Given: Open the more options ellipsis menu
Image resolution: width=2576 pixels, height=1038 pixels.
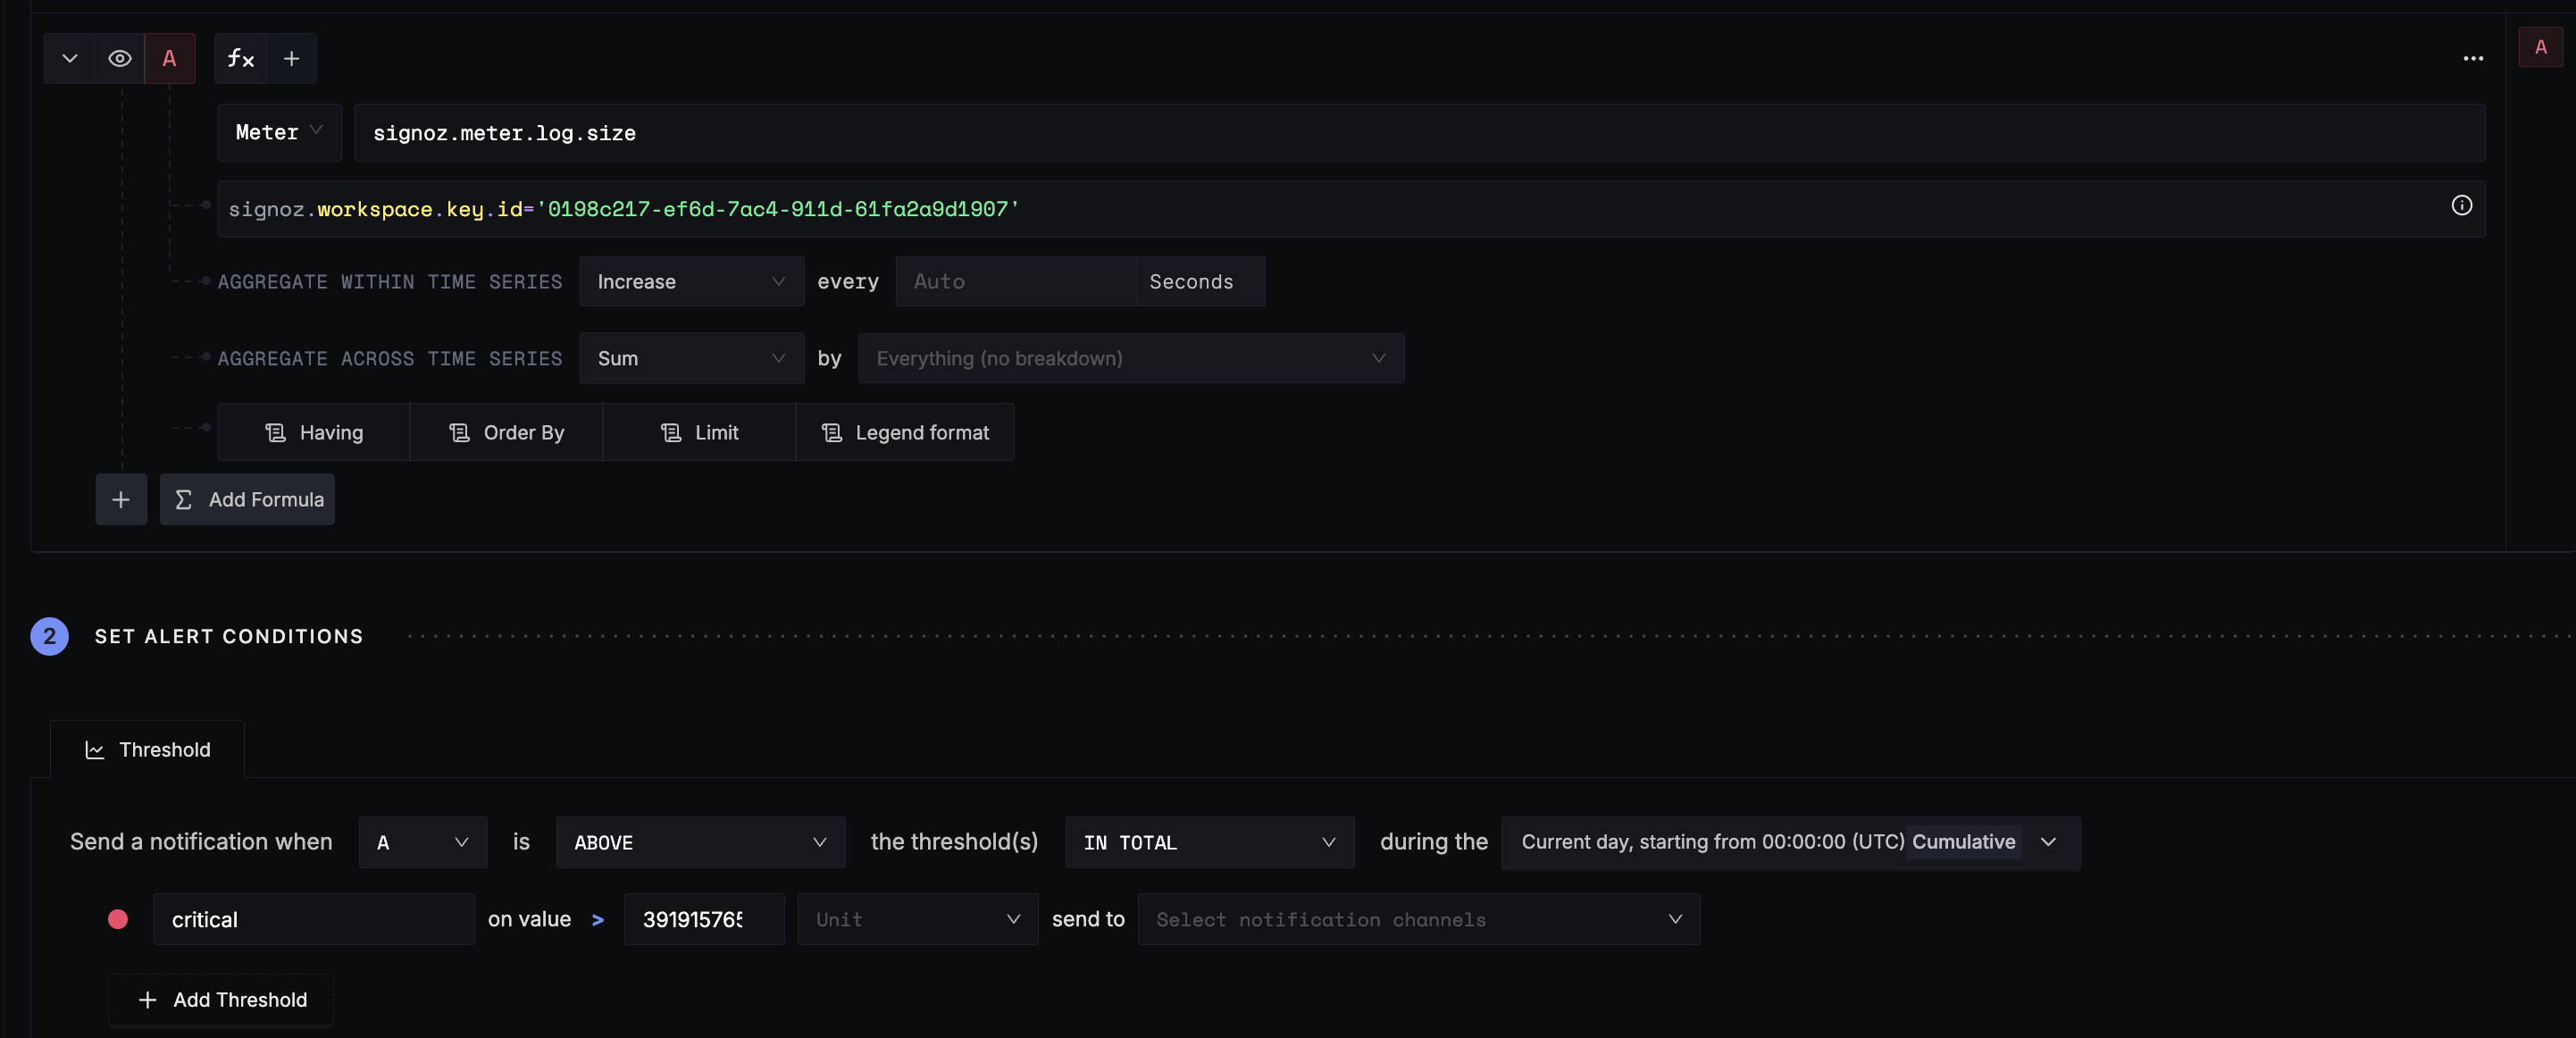Looking at the screenshot, I should (x=2473, y=58).
